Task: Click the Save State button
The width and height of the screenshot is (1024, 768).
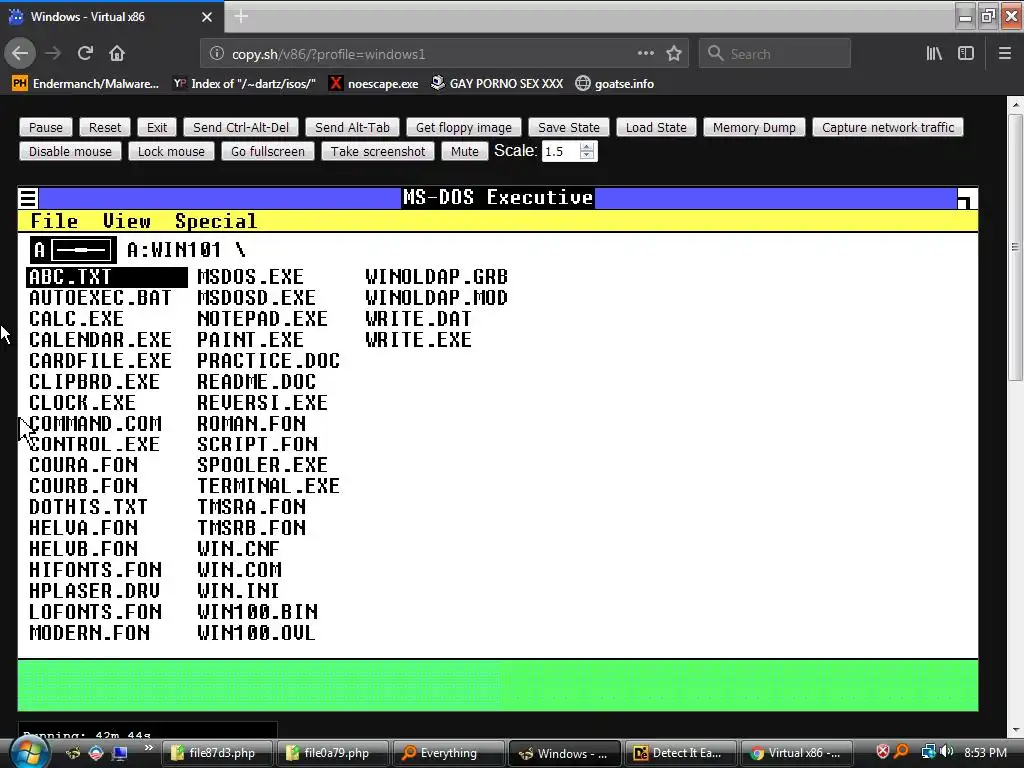Action: coord(569,127)
